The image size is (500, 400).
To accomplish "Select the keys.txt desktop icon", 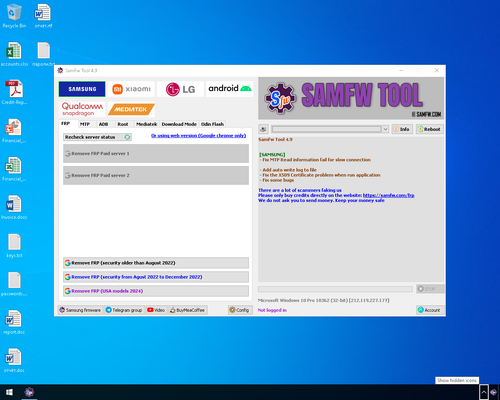I will pyautogui.click(x=14, y=246).
